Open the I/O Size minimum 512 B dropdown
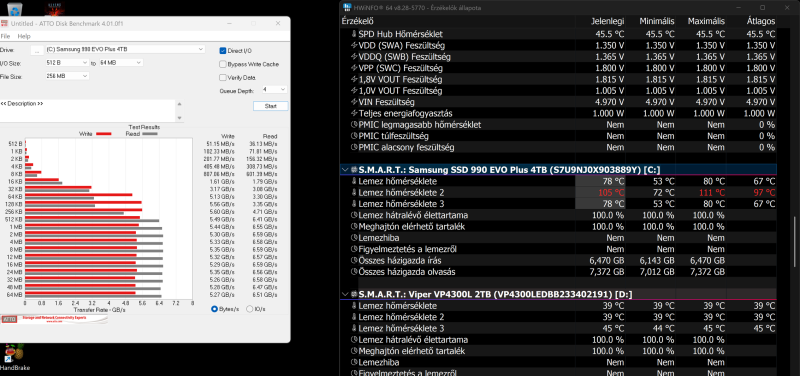Image resolution: width=800 pixels, height=376 pixels. coord(66,63)
